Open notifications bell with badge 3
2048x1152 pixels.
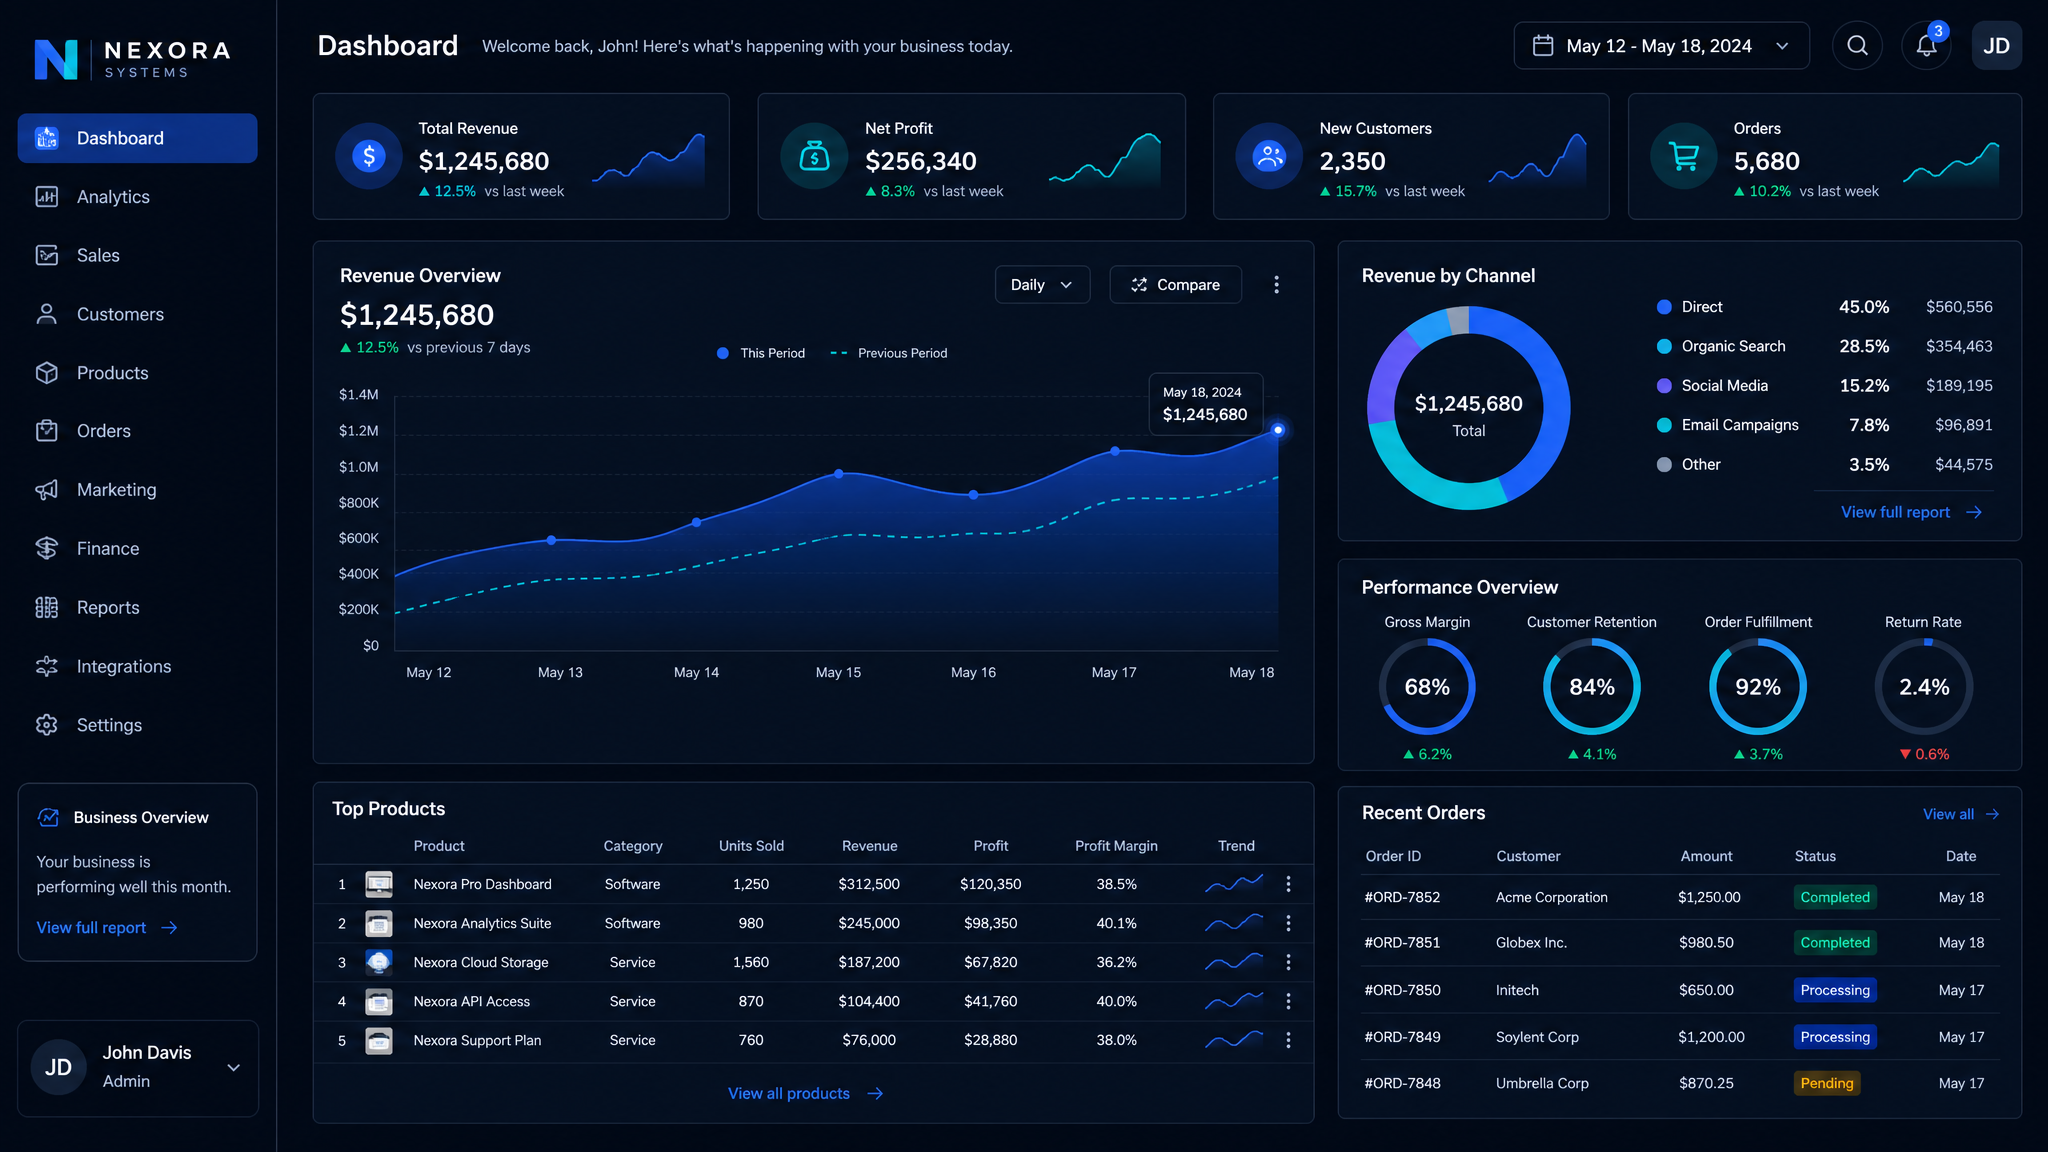(x=1926, y=46)
